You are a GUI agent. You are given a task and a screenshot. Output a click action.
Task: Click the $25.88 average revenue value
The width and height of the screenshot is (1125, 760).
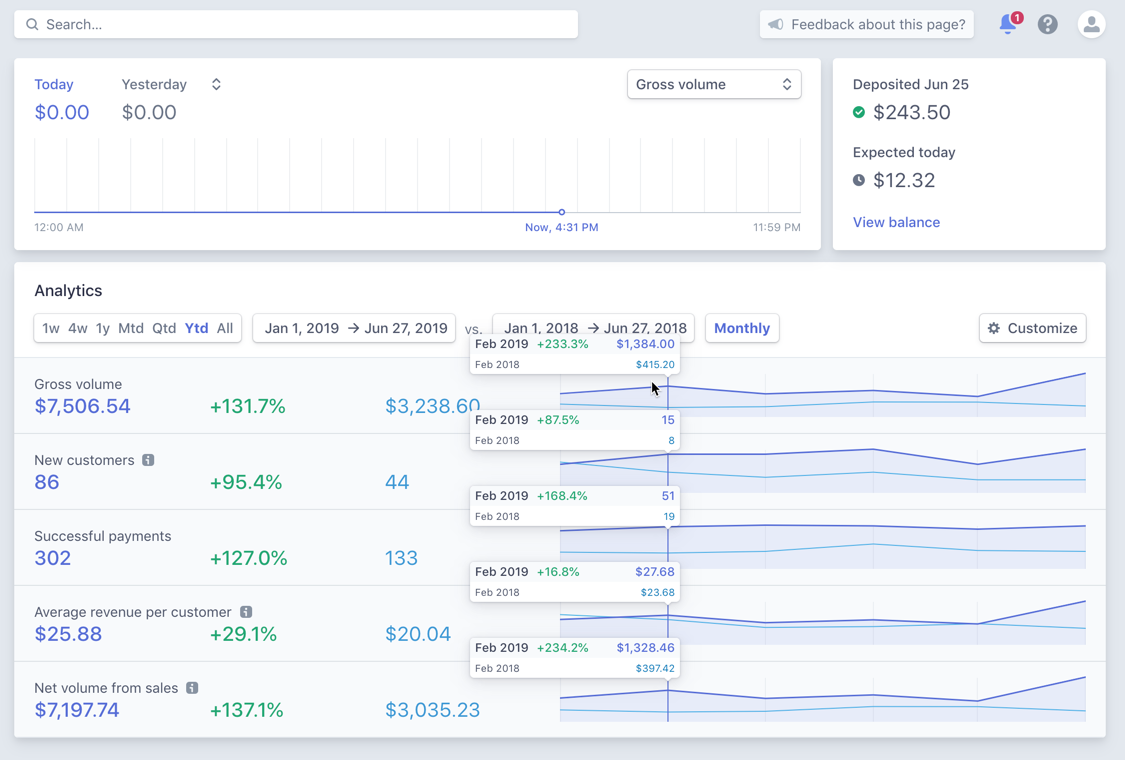coord(68,634)
